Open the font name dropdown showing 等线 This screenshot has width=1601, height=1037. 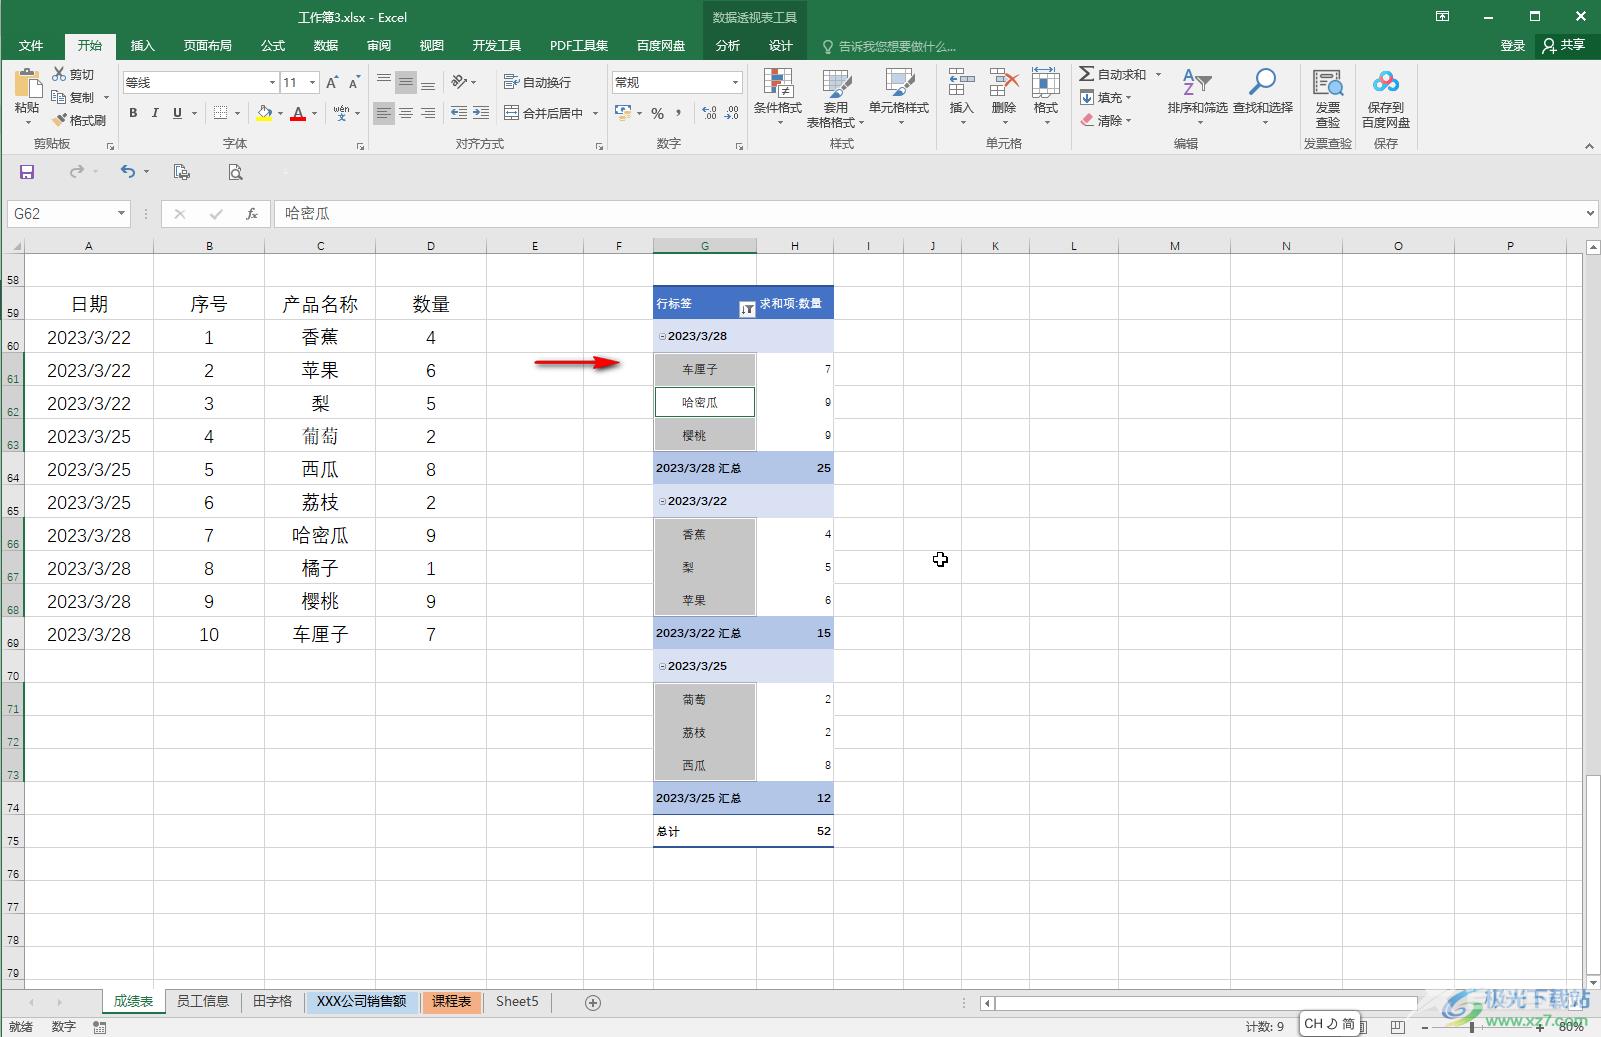click(x=272, y=83)
